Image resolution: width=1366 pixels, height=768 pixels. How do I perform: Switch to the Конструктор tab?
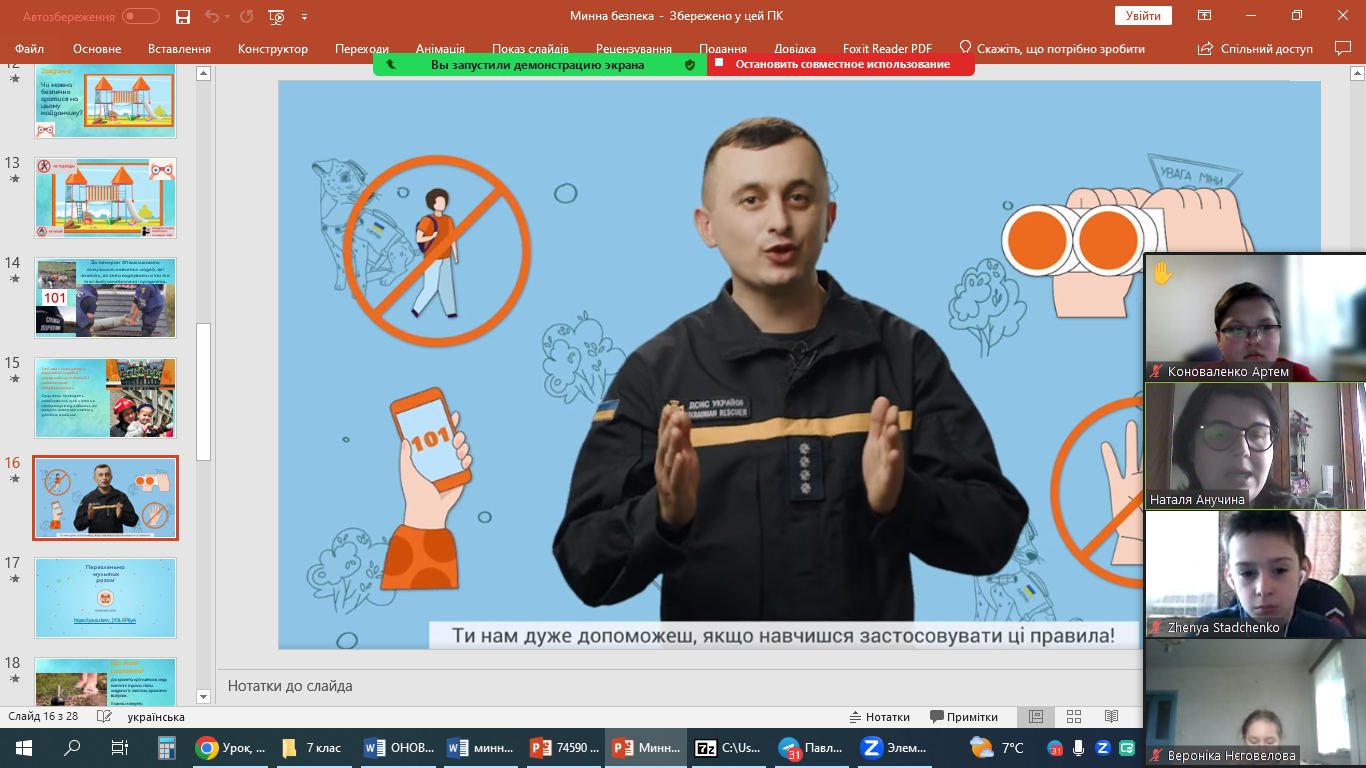[273, 49]
